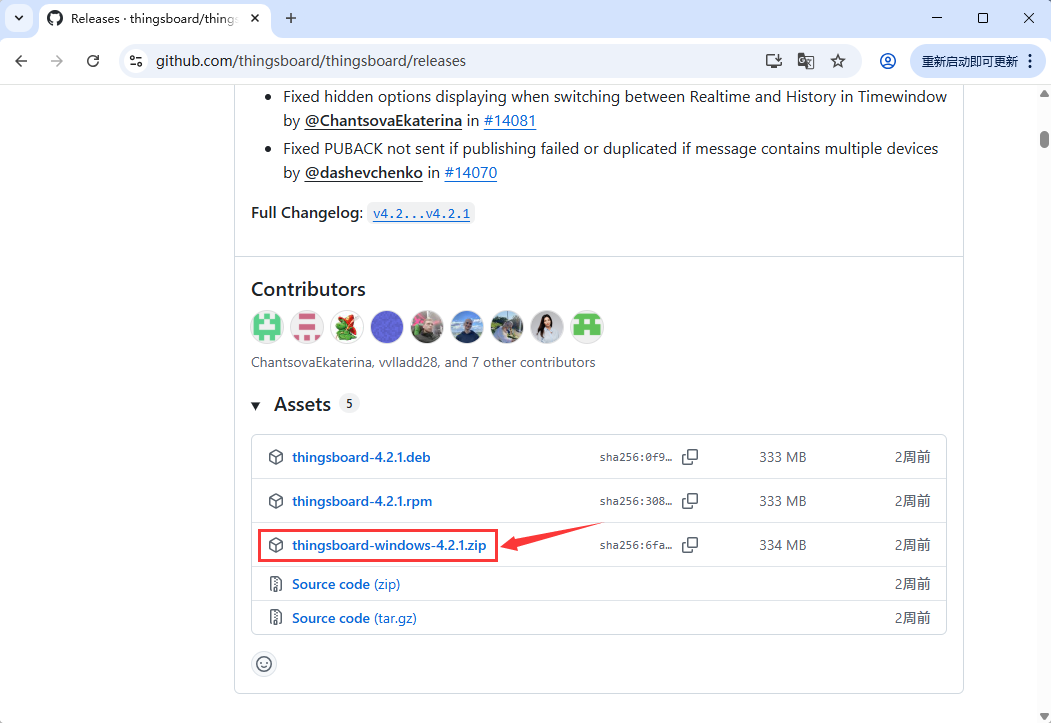Open the Chrome profile icon
The image size is (1051, 723).
click(x=887, y=61)
